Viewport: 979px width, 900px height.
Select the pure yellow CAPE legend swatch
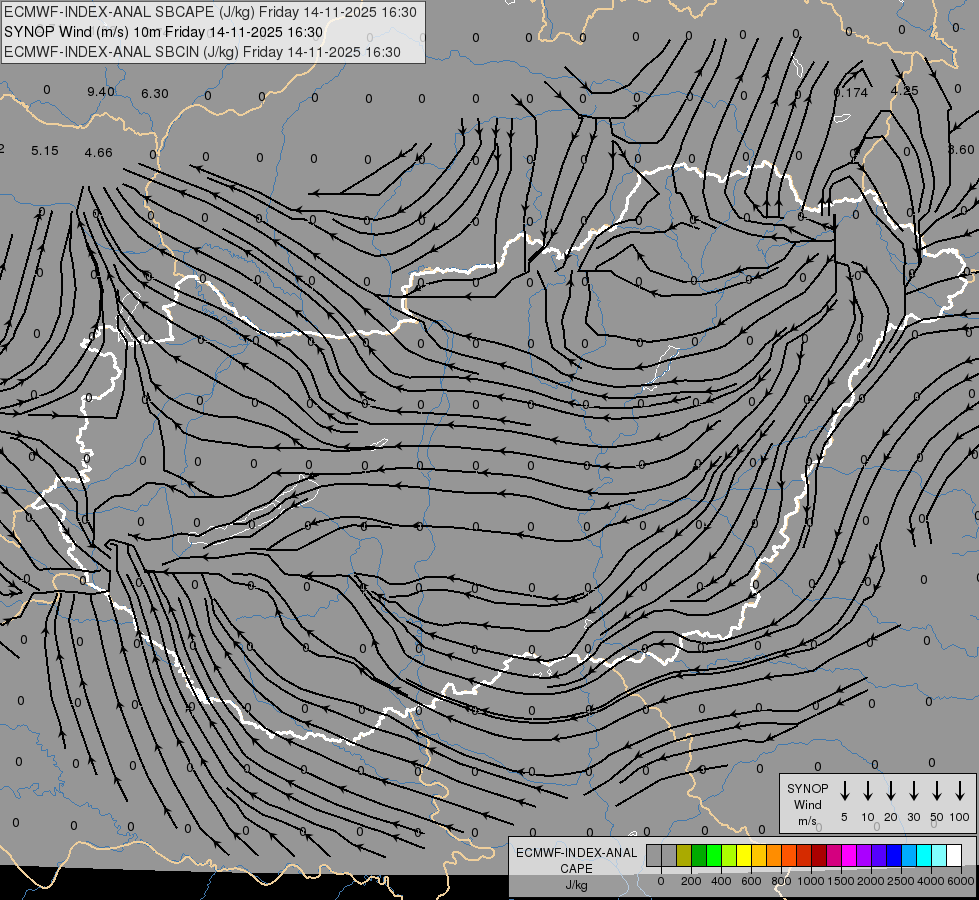744,855
